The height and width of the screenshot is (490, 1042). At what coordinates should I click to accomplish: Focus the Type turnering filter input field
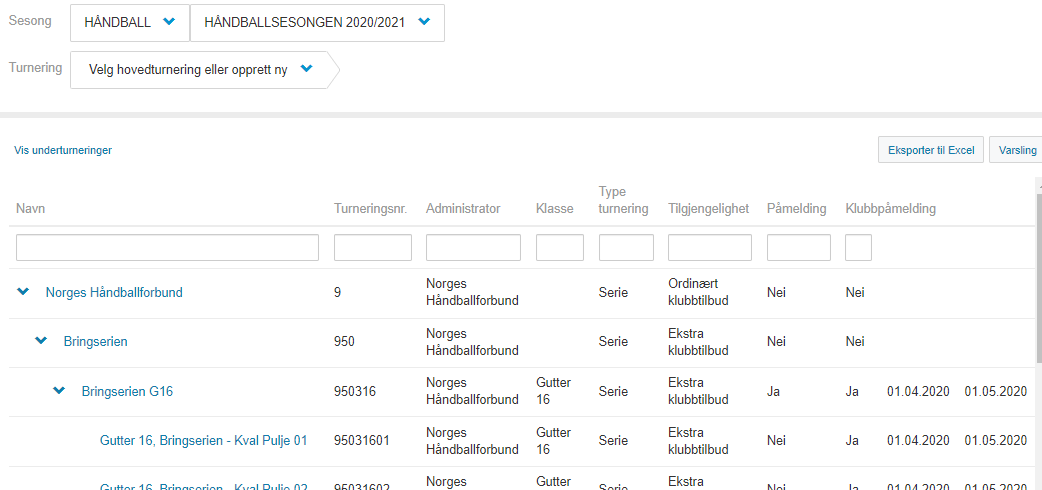(x=626, y=247)
